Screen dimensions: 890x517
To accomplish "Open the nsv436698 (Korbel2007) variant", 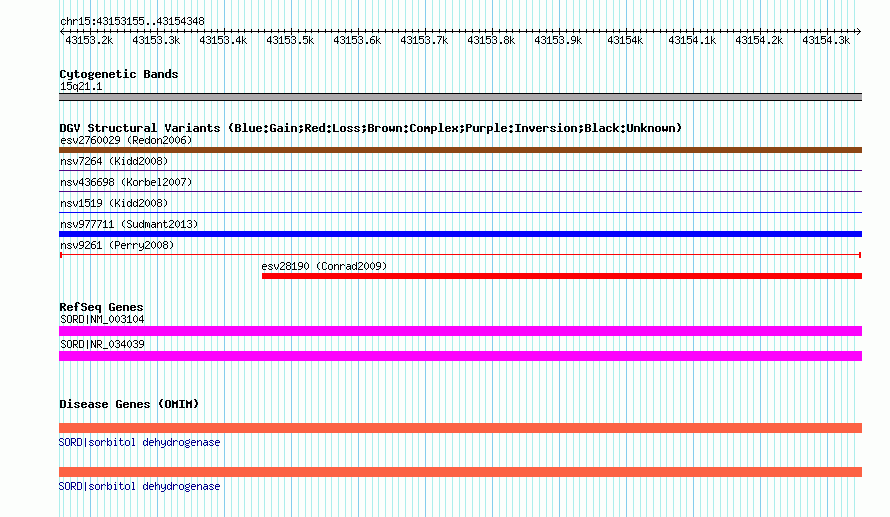I will pos(126,182).
